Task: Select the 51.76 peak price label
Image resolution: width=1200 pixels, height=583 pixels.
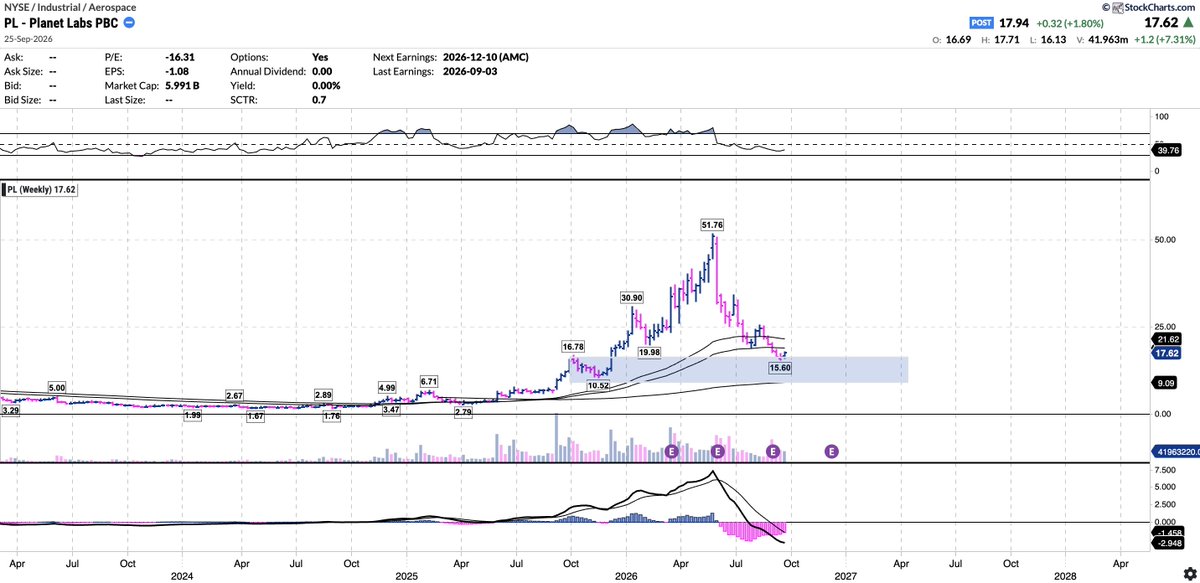Action: [x=714, y=226]
